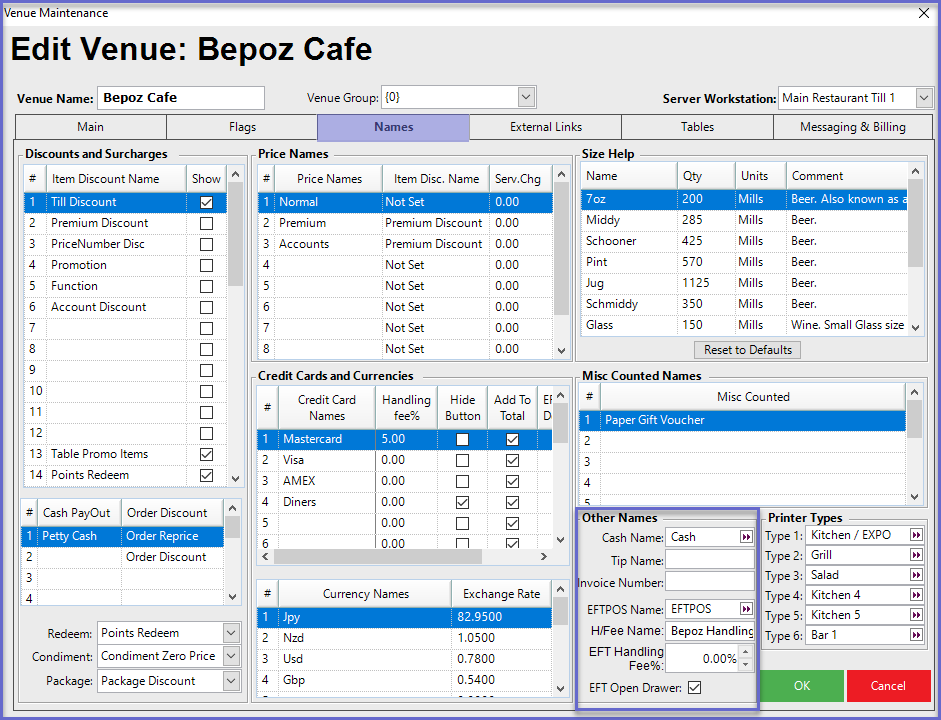
Task: Click arrow icon for Printer Type 1
Action: pos(916,536)
